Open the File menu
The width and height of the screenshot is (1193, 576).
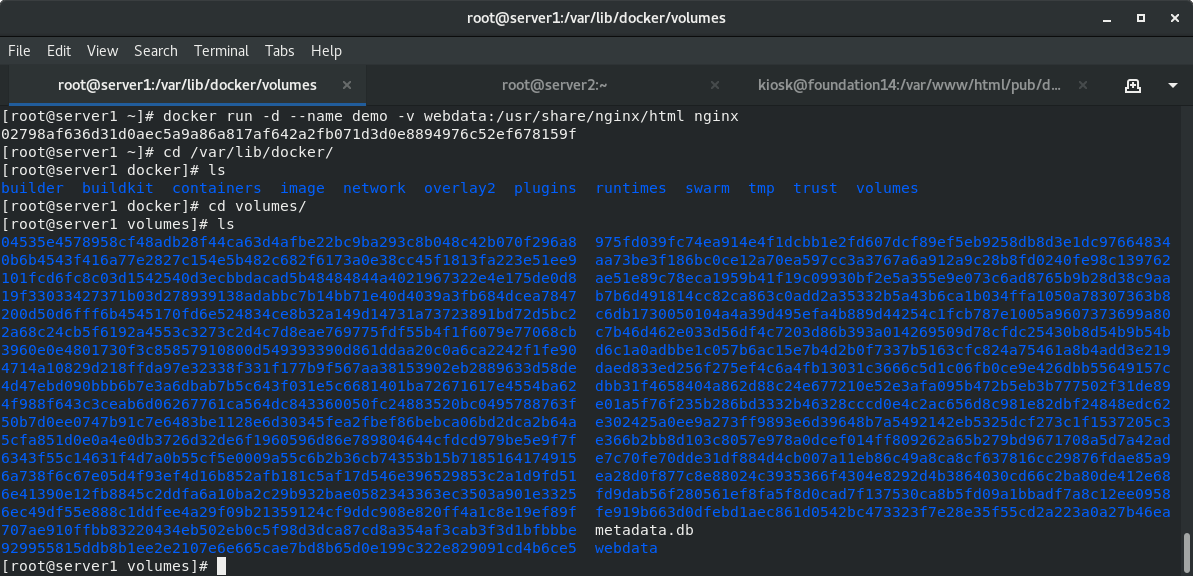point(19,51)
